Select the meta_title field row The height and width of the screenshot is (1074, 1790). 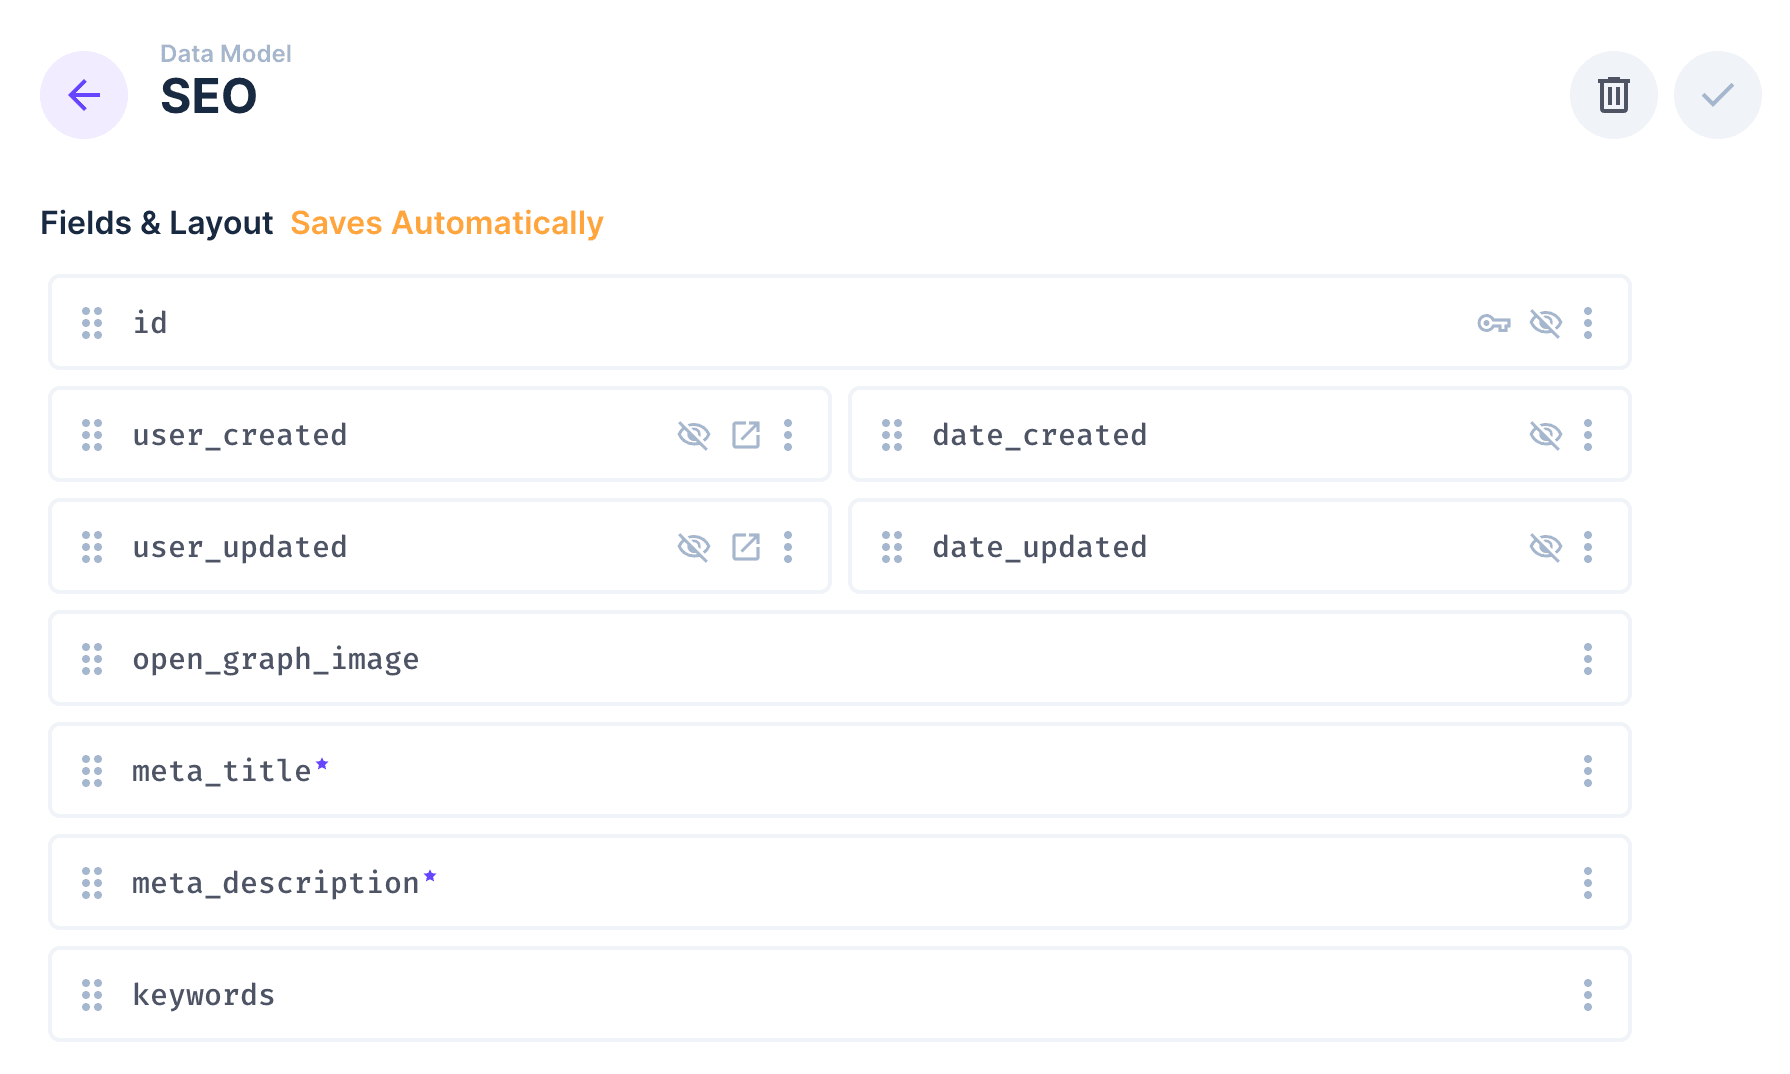(x=800, y=771)
